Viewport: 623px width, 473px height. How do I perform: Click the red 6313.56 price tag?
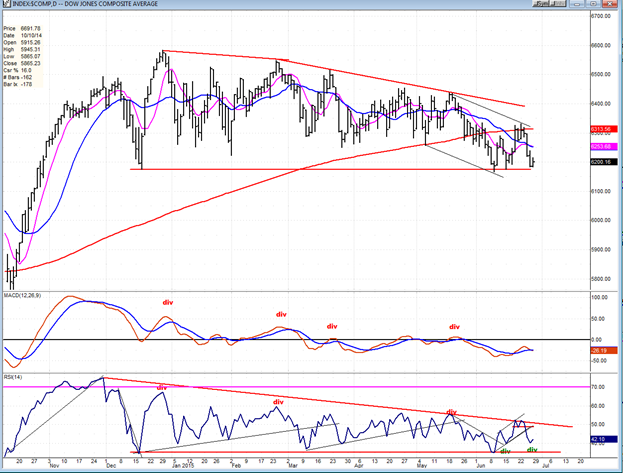pyautogui.click(x=600, y=129)
